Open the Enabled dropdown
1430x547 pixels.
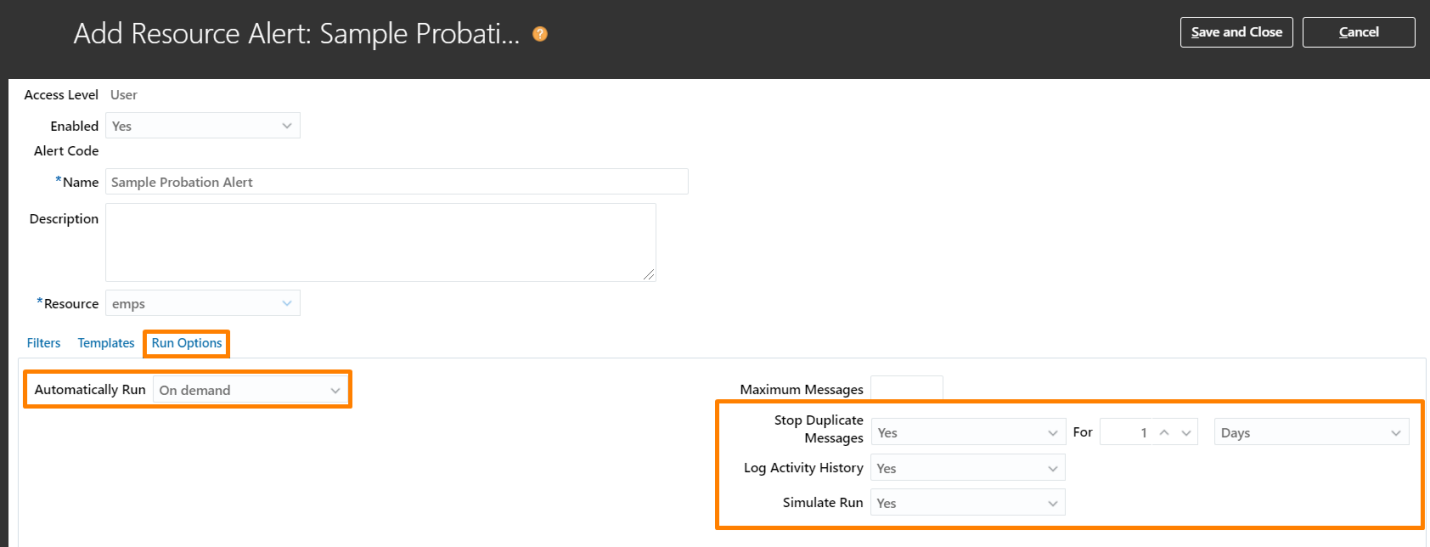click(x=202, y=126)
